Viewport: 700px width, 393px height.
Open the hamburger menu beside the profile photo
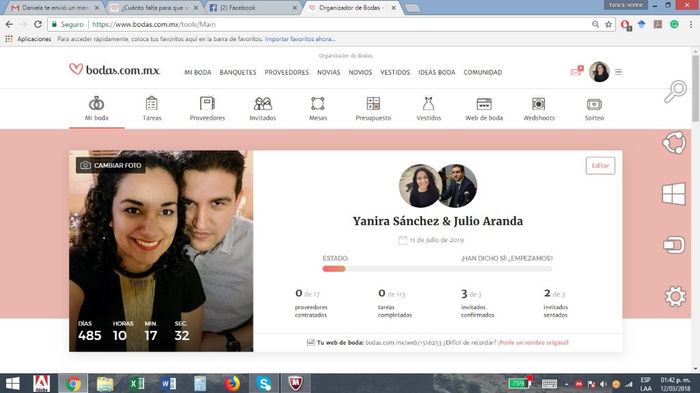pyautogui.click(x=619, y=72)
